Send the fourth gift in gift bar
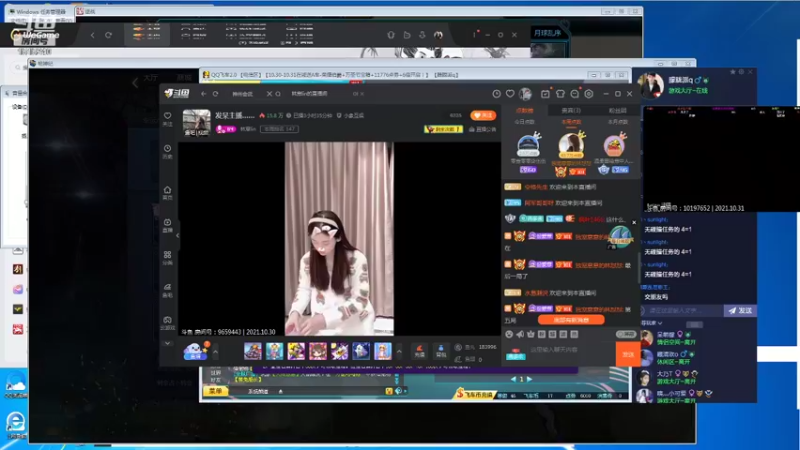This screenshot has height=450, width=800. pos(317,351)
